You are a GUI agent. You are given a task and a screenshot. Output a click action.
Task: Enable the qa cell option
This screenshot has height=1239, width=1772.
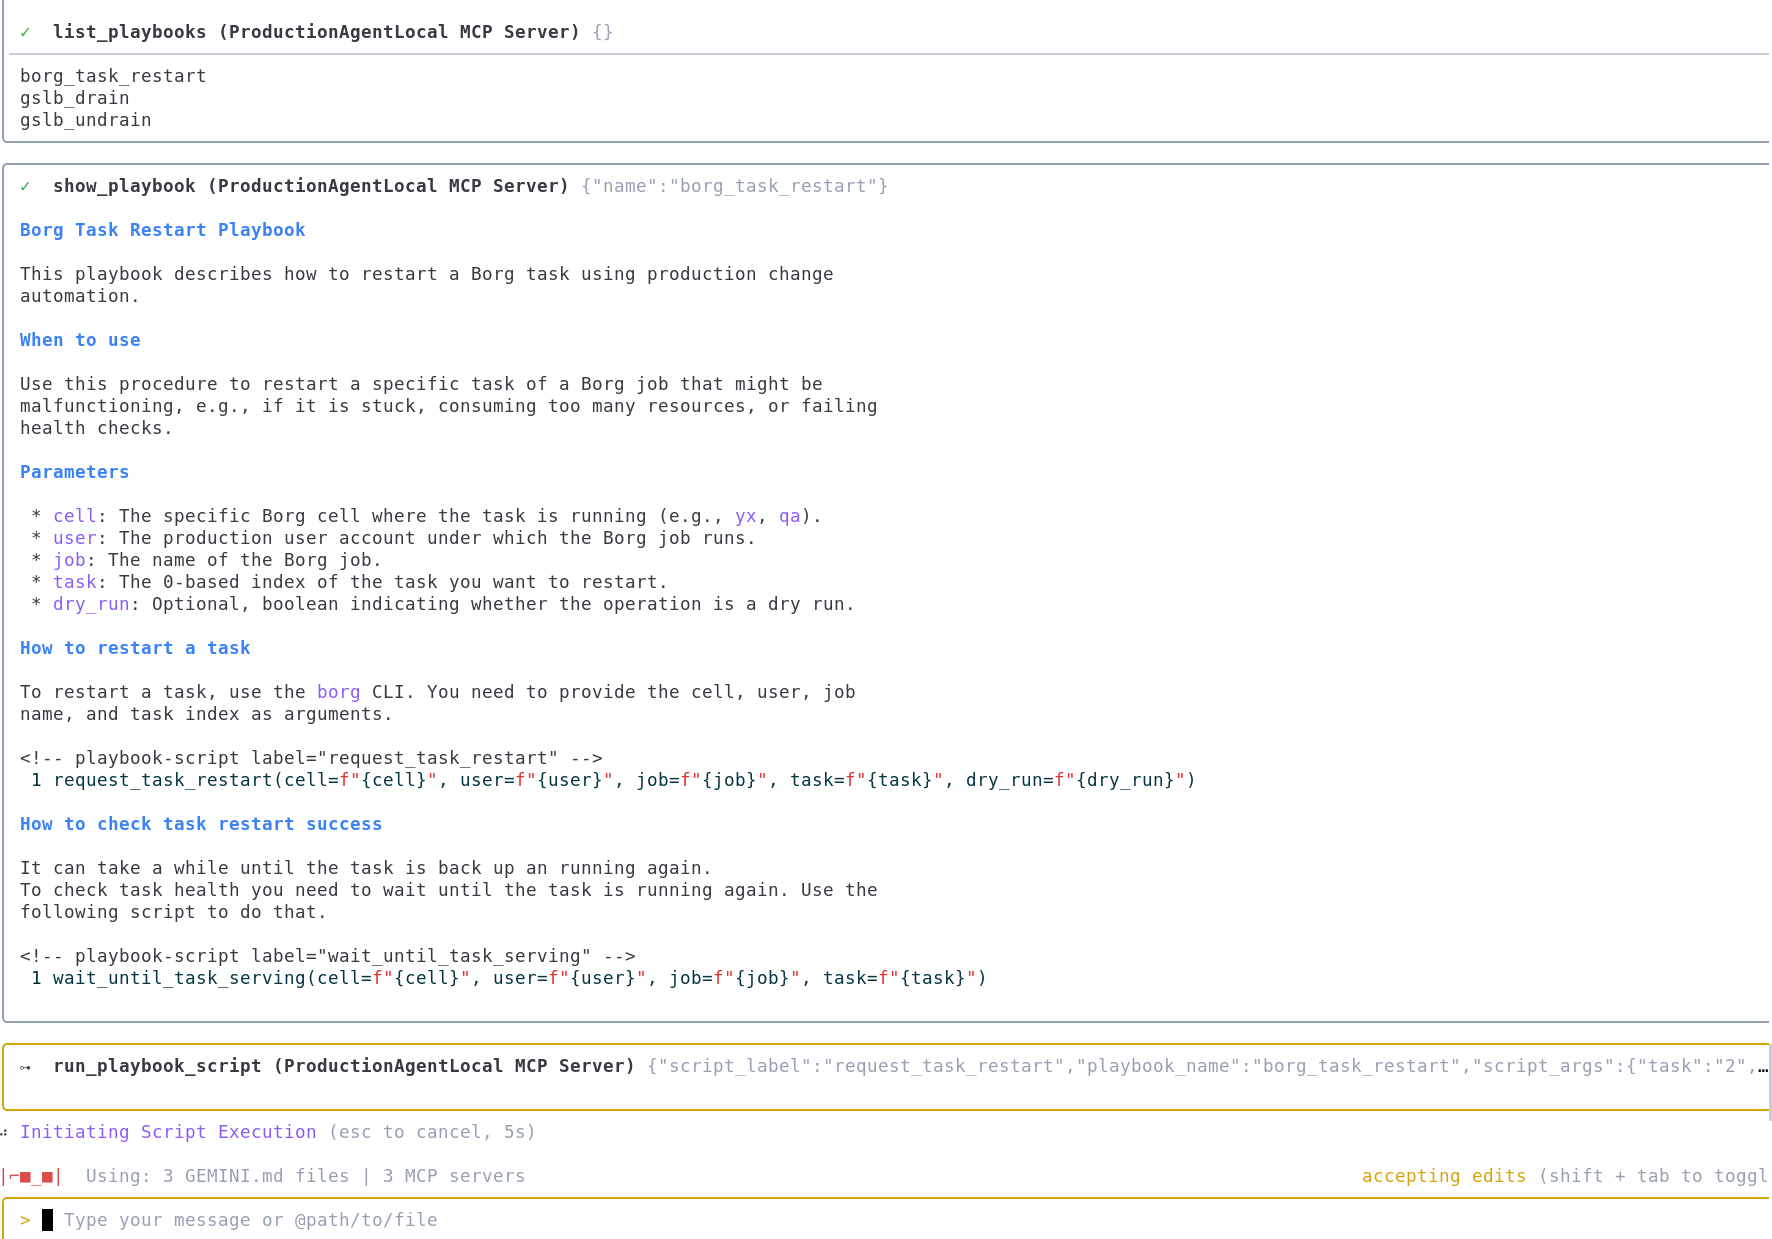coord(789,516)
